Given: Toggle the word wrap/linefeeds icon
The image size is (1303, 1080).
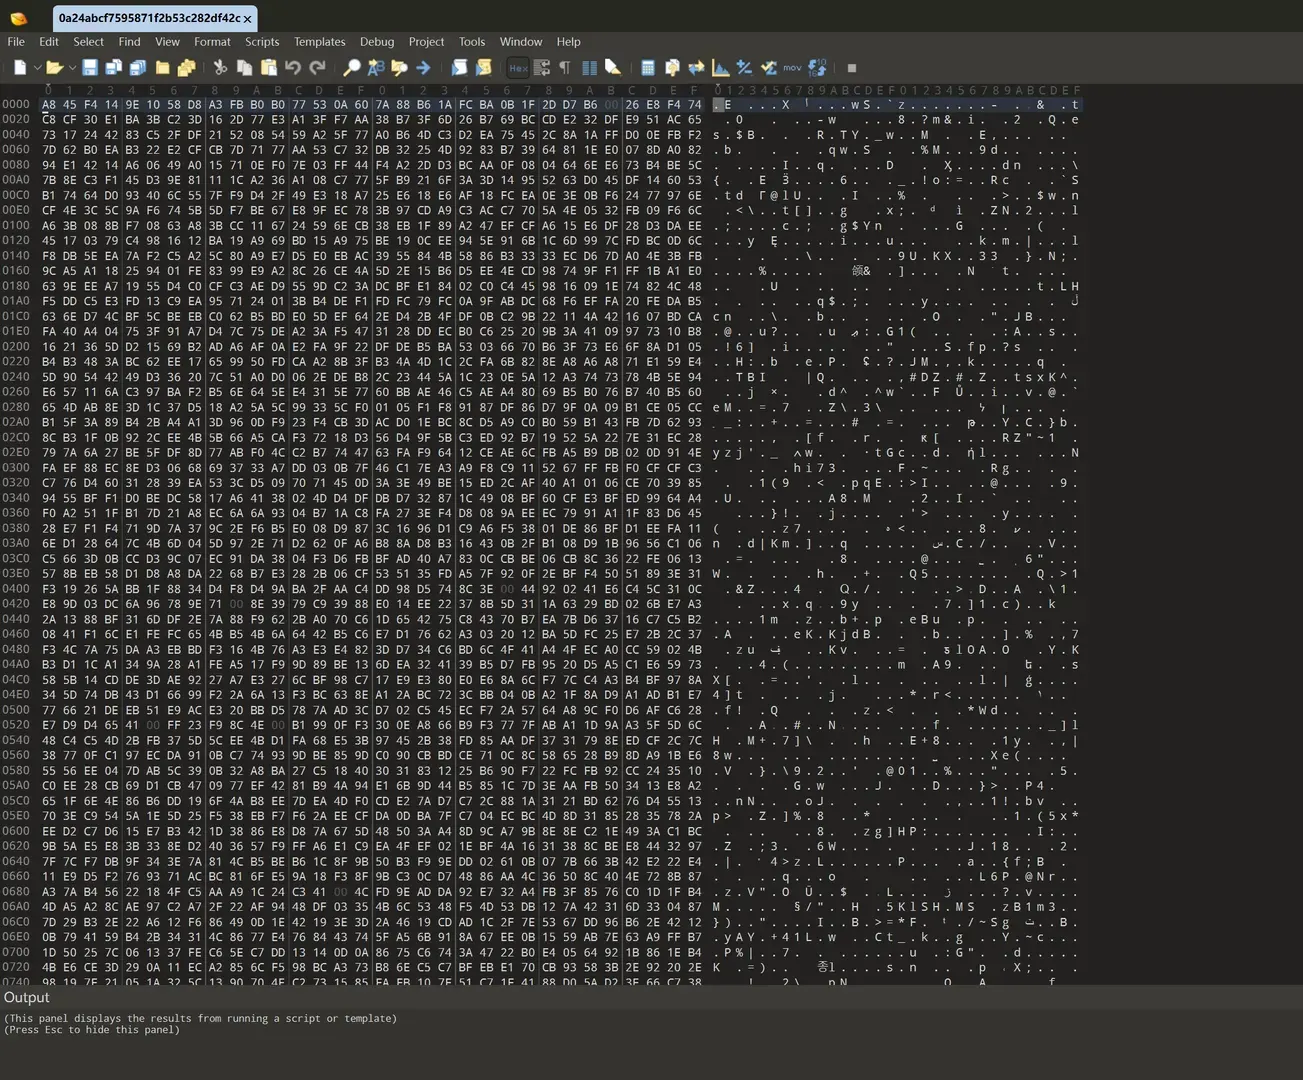Looking at the screenshot, I should (542, 68).
